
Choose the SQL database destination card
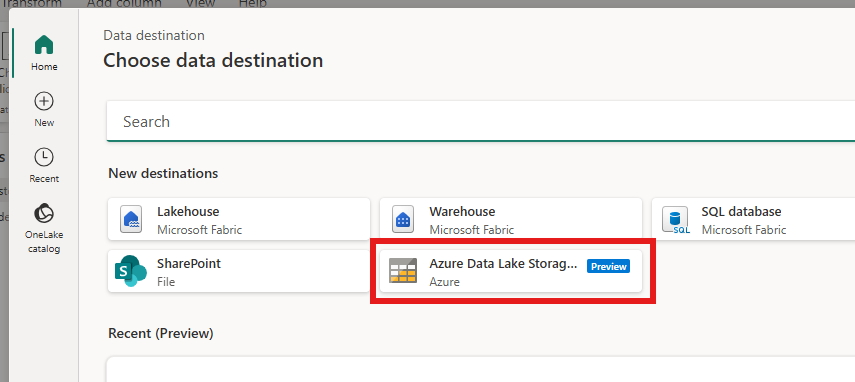point(753,219)
